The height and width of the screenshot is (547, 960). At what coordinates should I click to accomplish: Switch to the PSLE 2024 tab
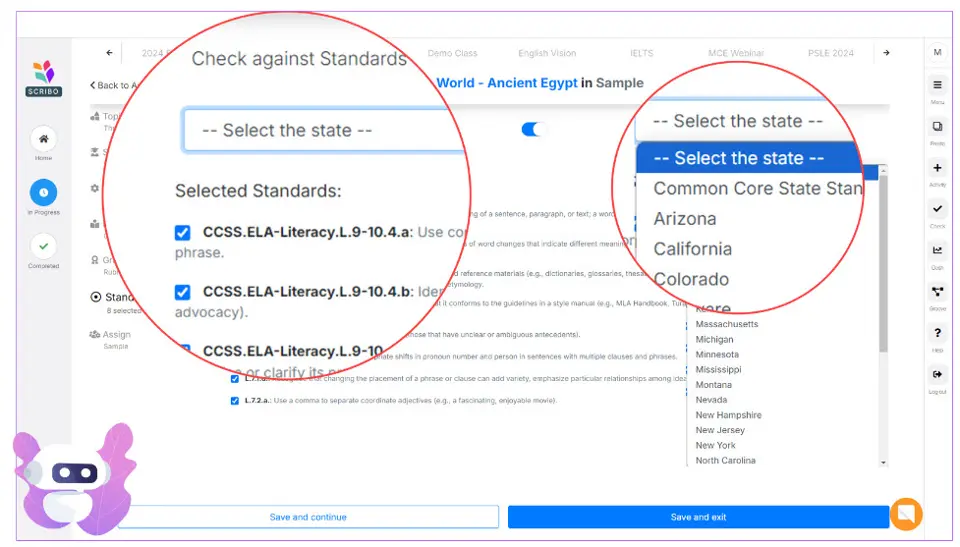(830, 53)
